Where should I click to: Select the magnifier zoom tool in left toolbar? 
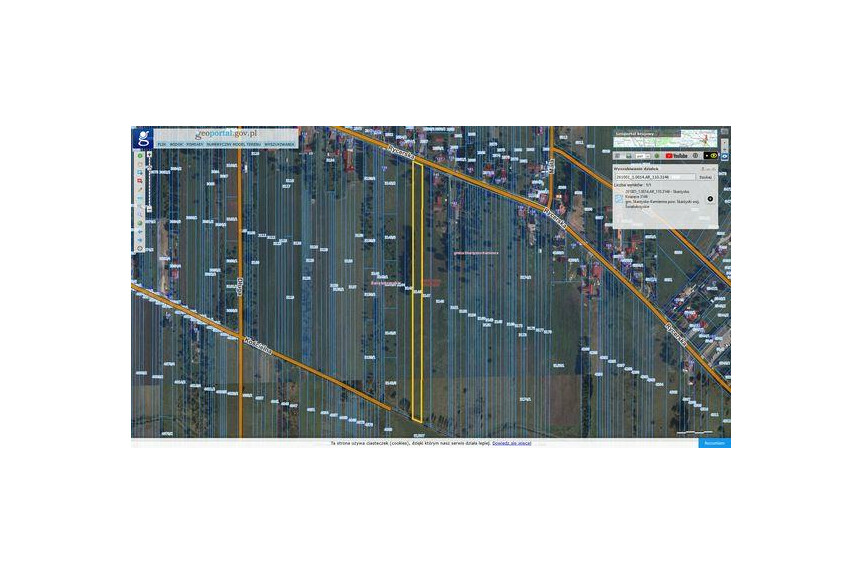tap(140, 171)
